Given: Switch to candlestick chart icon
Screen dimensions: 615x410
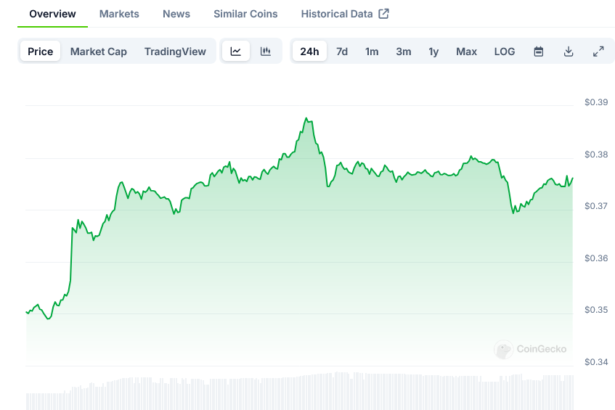Looking at the screenshot, I should (266, 51).
